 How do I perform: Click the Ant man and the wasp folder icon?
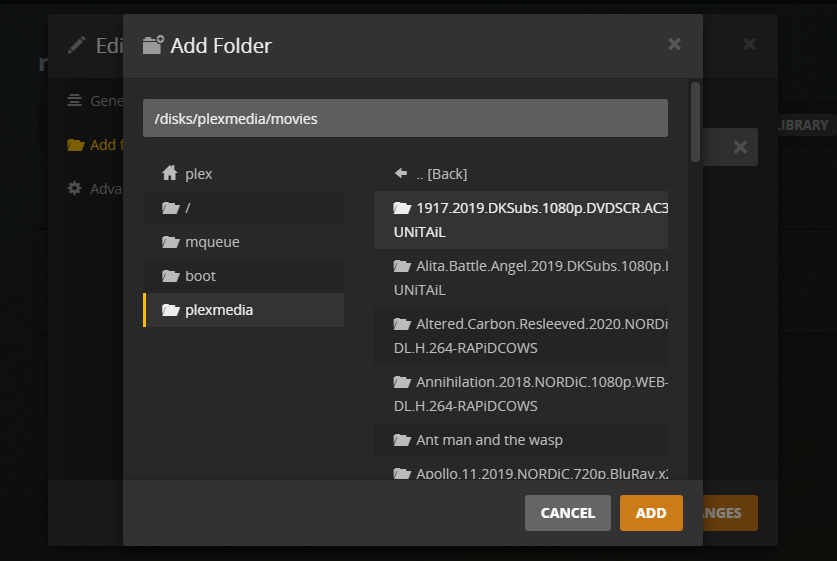coord(402,440)
